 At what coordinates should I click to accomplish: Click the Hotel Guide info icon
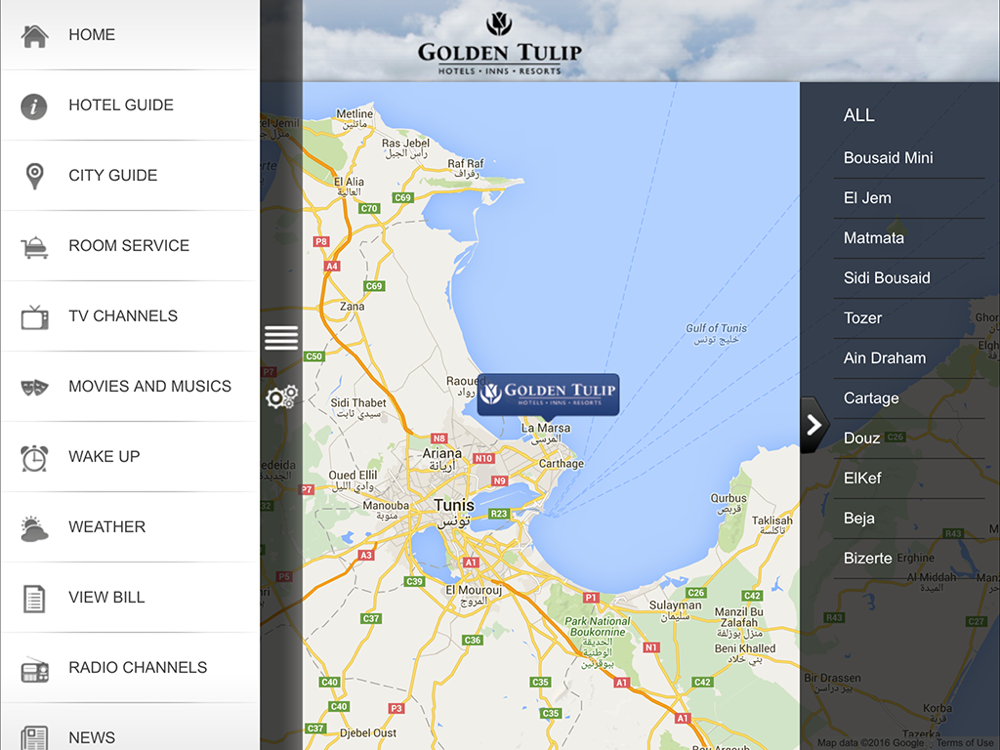coord(34,106)
